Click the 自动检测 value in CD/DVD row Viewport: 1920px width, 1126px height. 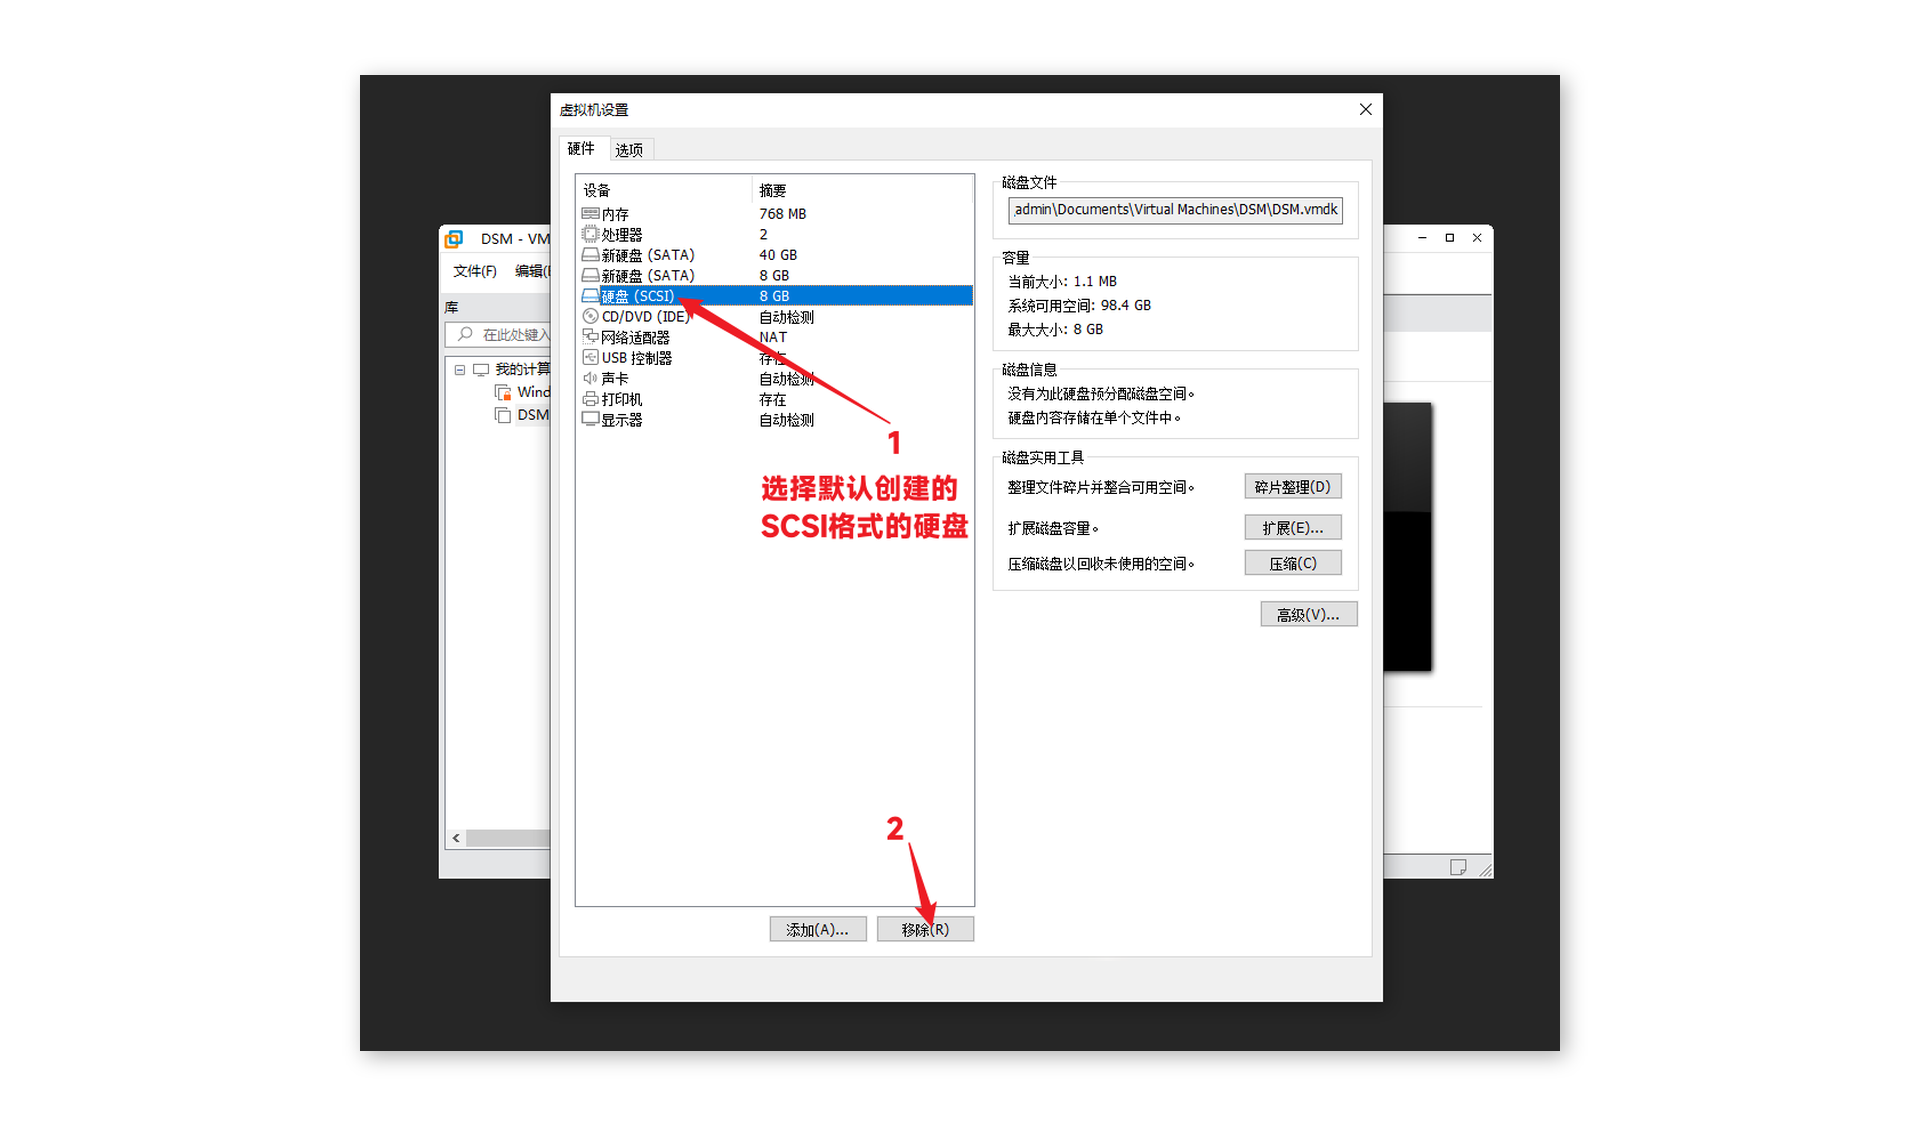pos(786,317)
